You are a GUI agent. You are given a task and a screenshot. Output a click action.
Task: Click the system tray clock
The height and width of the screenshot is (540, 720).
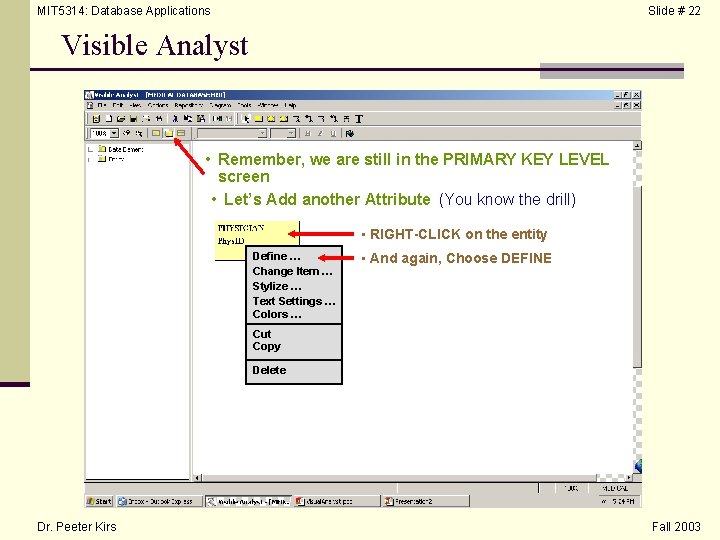click(624, 501)
